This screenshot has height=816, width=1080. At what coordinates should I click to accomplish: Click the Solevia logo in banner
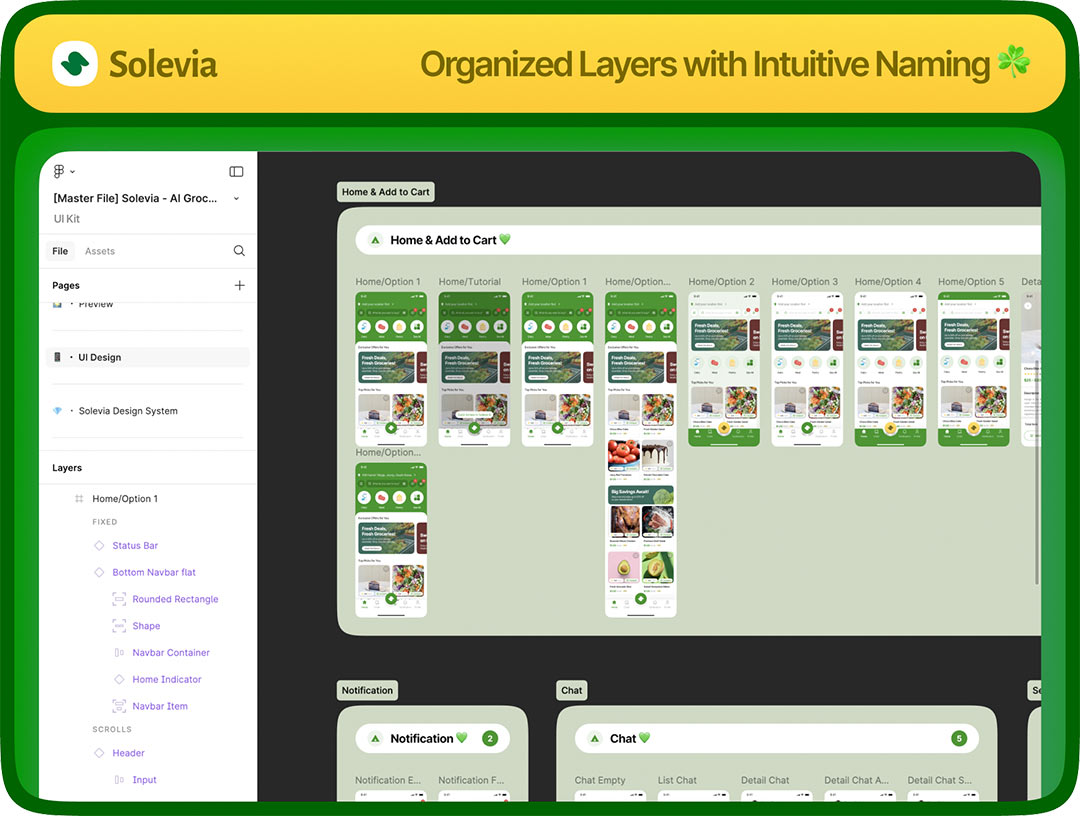(x=75, y=64)
